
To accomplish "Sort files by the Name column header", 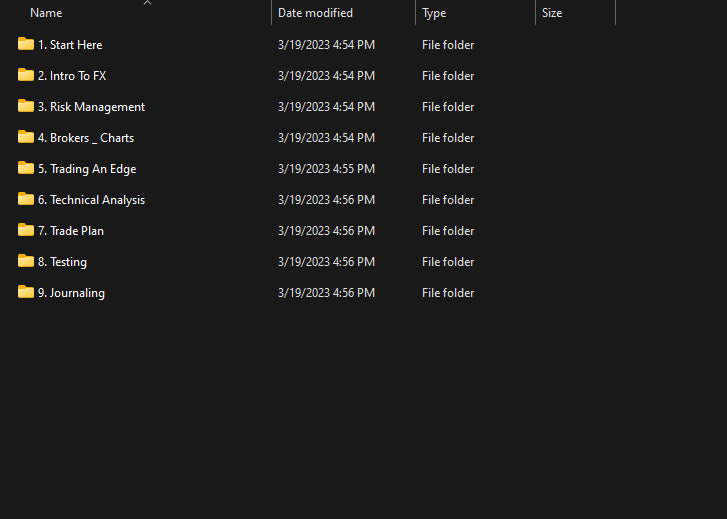I will pyautogui.click(x=46, y=13).
